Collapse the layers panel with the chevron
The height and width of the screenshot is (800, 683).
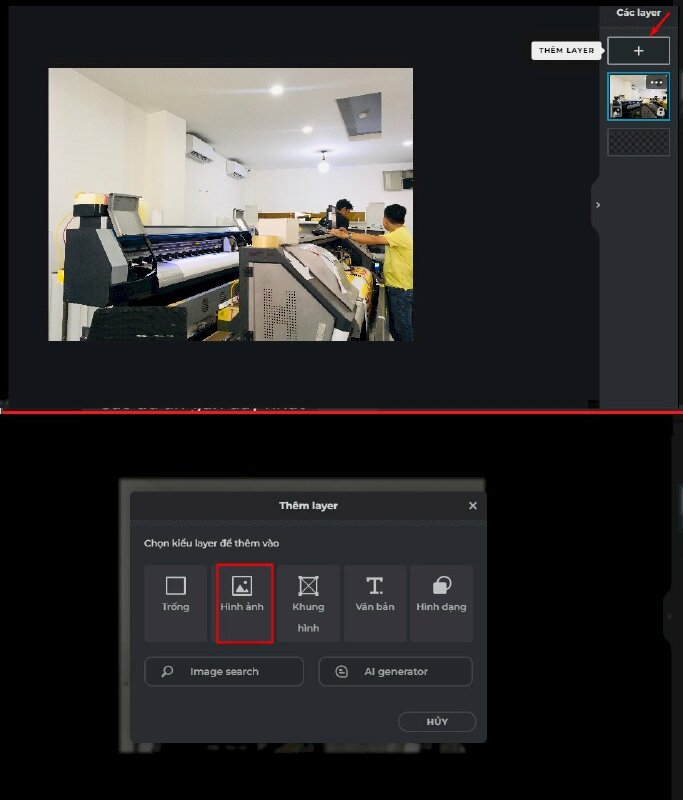click(x=597, y=205)
